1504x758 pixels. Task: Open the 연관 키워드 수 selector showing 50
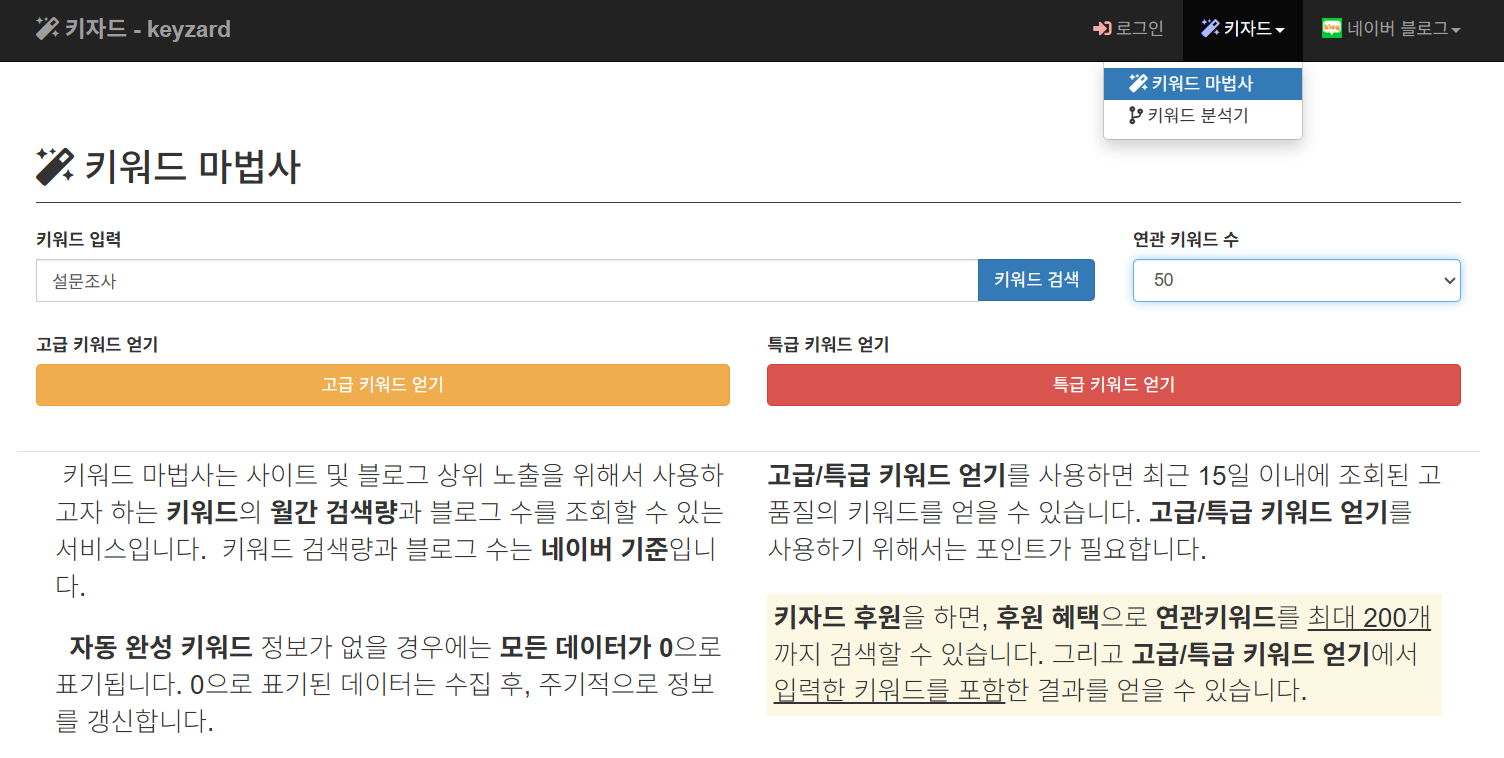click(x=1296, y=280)
